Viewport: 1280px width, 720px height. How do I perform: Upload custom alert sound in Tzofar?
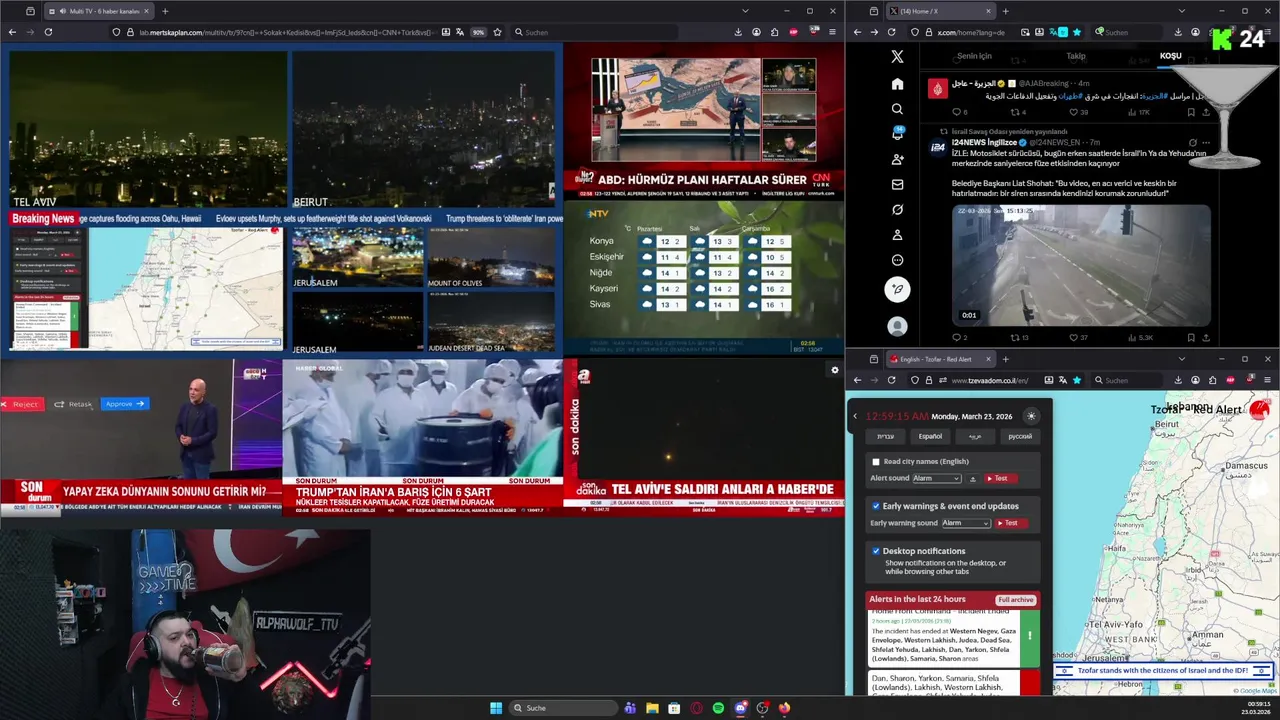[x=972, y=479]
